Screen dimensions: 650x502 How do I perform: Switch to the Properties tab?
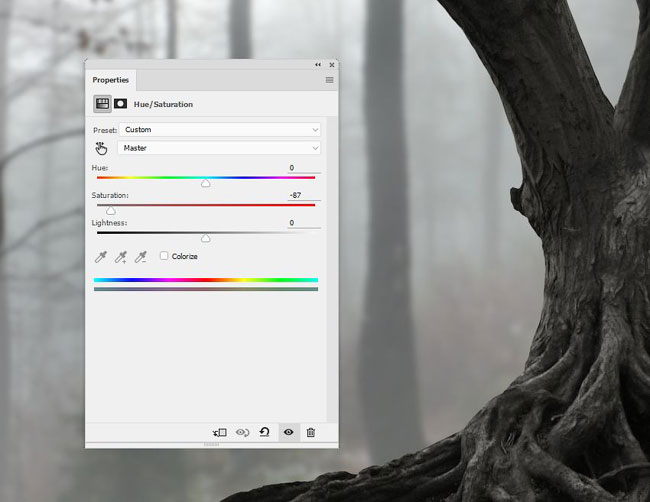click(x=111, y=80)
